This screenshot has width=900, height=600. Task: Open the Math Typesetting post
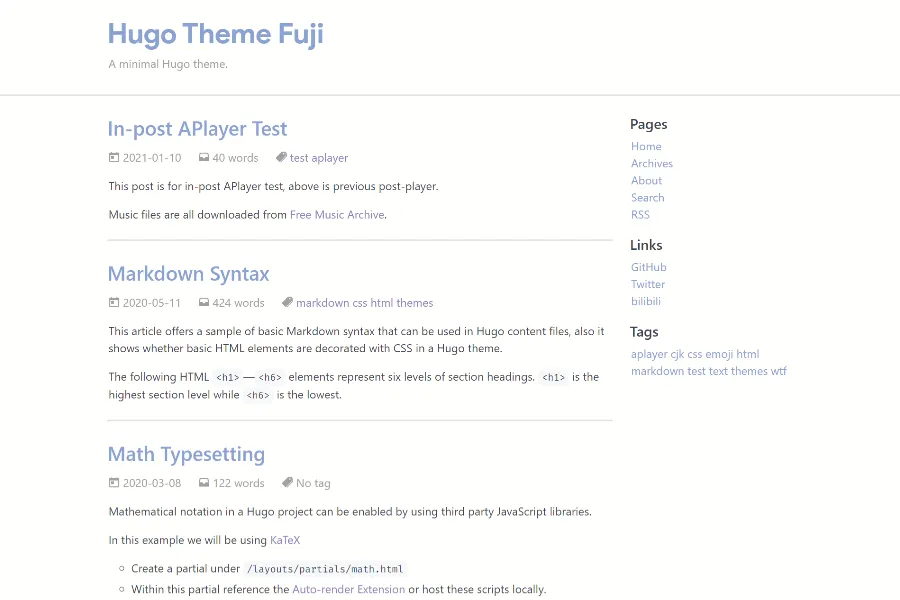(x=186, y=453)
